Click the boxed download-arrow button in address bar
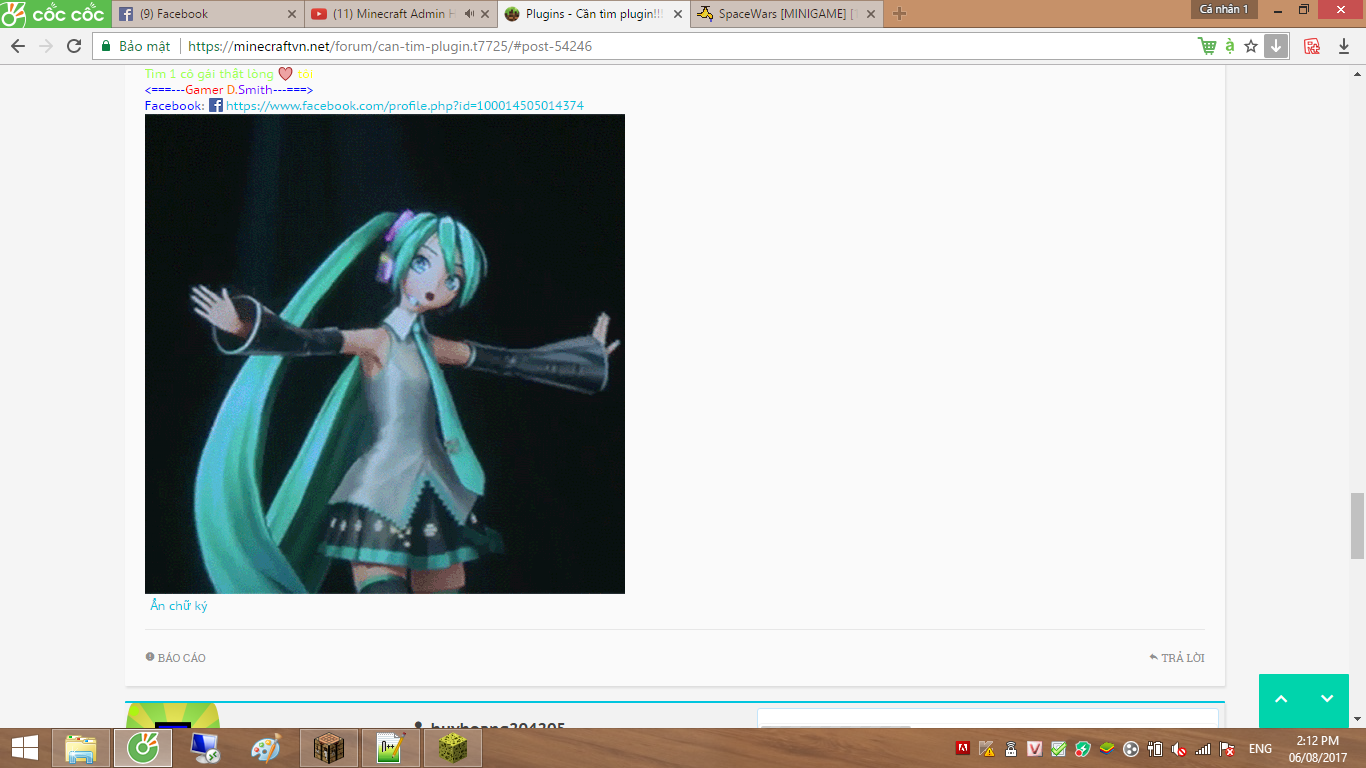1366x768 pixels. 1276,46
